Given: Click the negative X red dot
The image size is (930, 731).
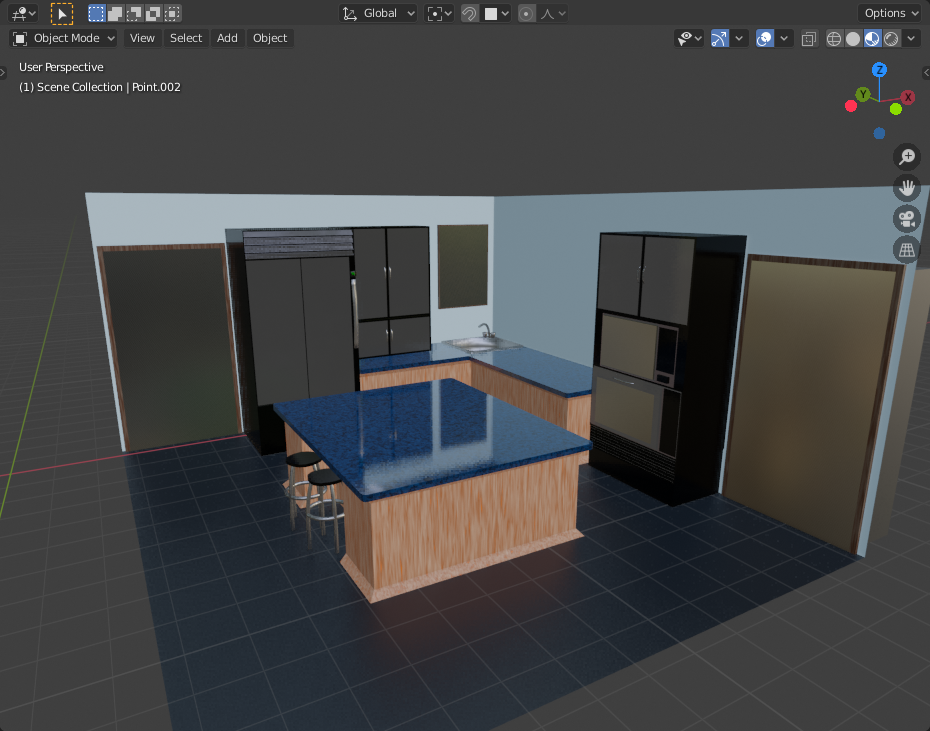Looking at the screenshot, I should (851, 106).
